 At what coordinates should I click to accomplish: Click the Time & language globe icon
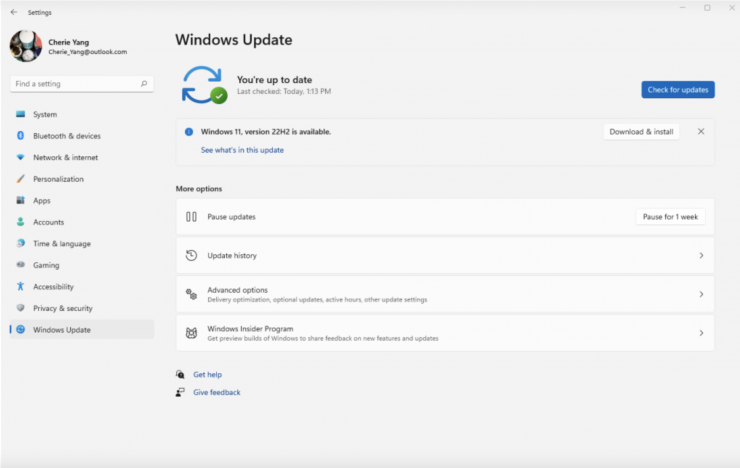[x=20, y=244]
